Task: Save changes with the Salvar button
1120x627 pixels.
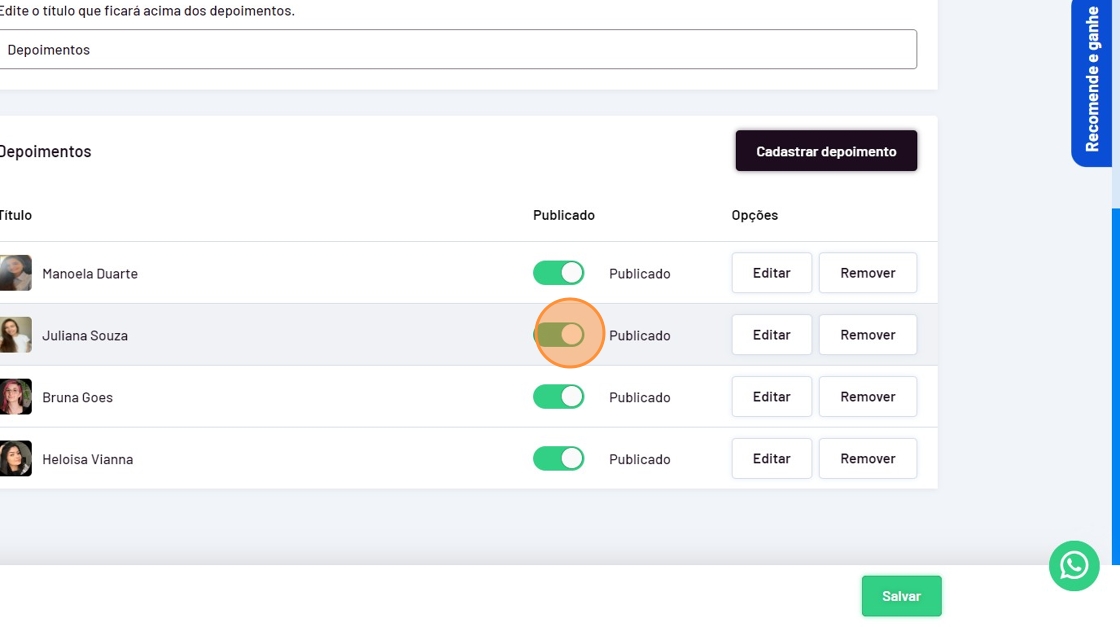Action: 901,596
